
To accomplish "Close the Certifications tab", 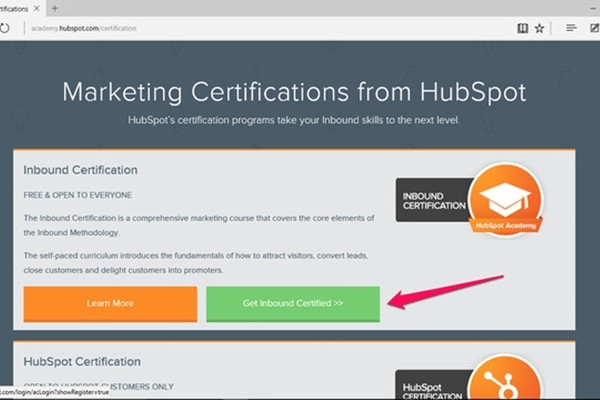I will pos(37,8).
